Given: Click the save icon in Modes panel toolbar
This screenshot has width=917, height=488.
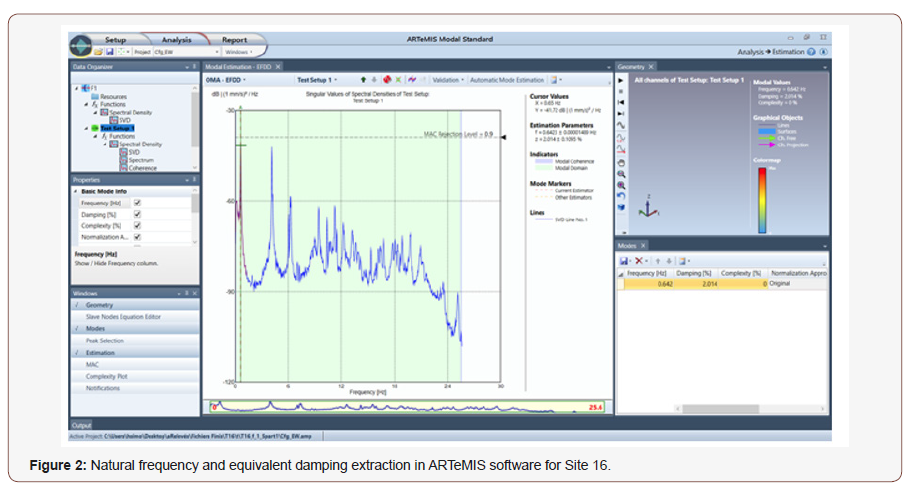Looking at the screenshot, I should click(624, 260).
